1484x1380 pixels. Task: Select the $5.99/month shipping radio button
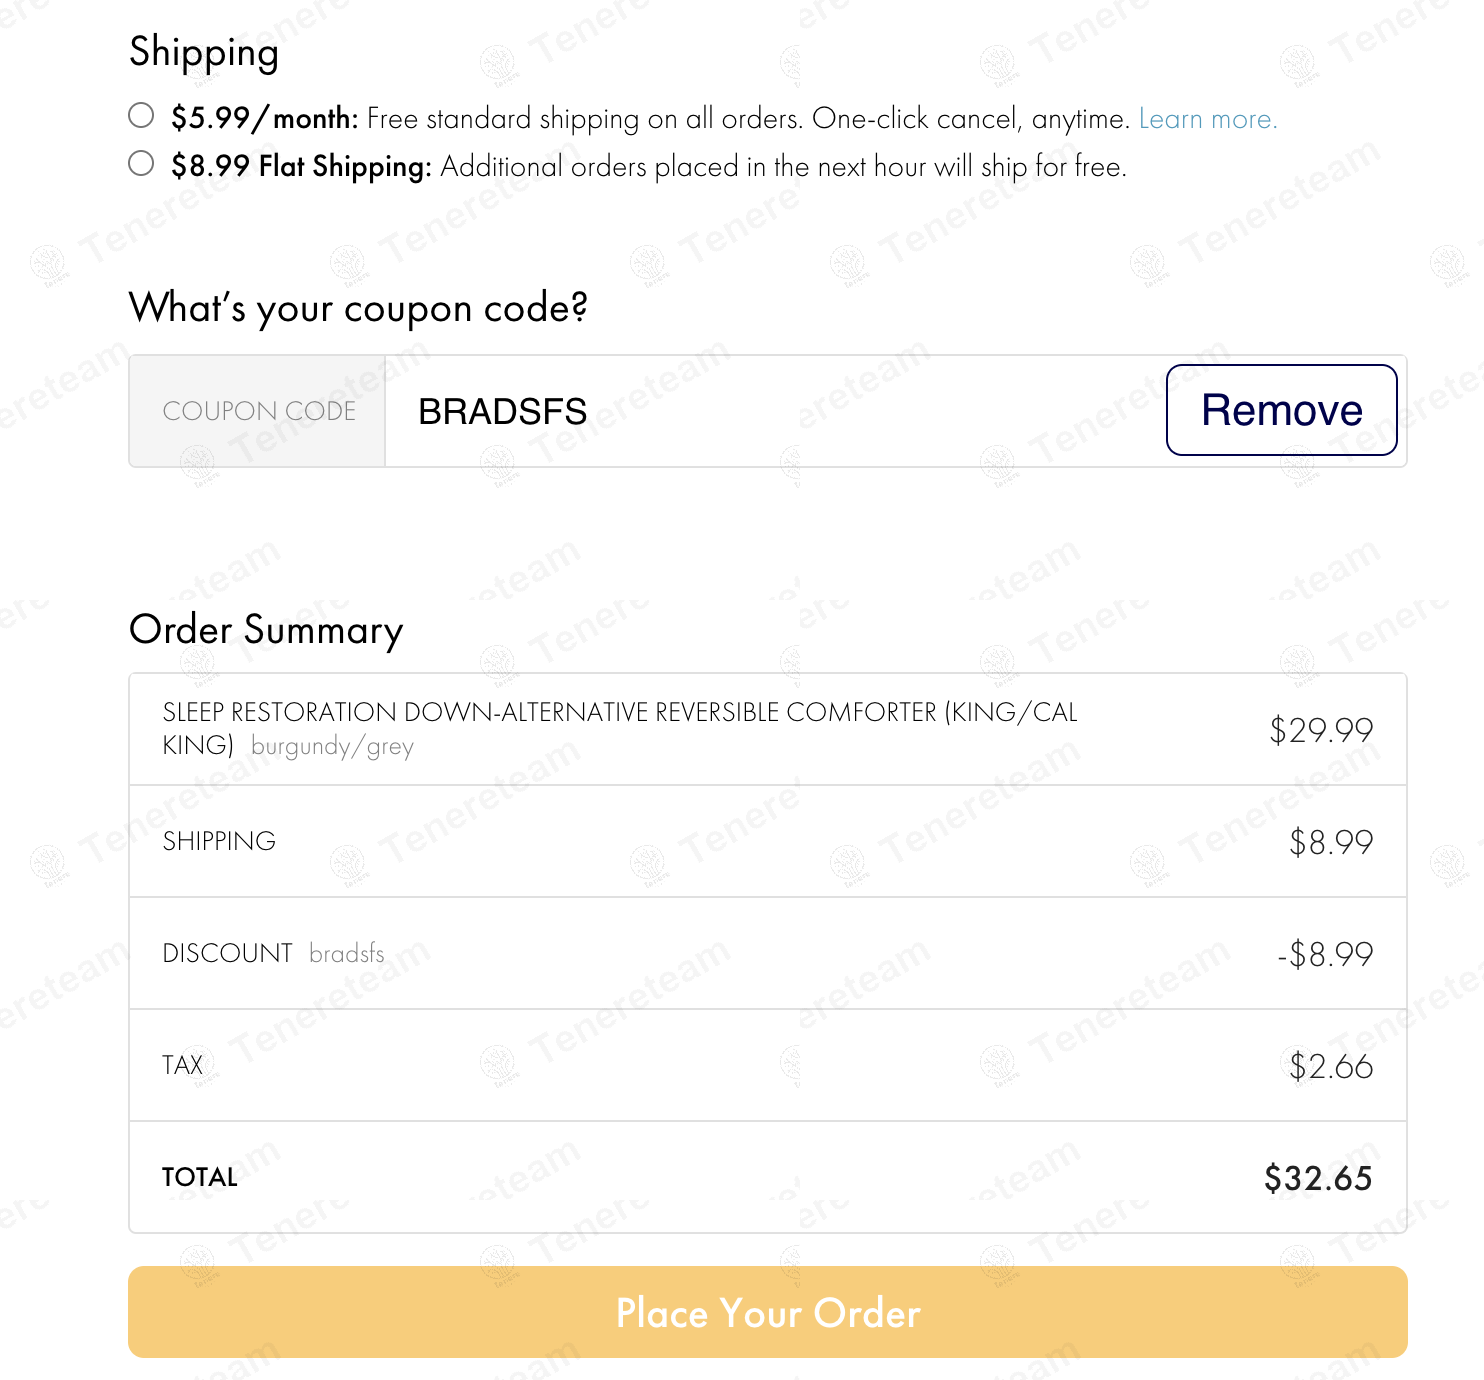coord(141,116)
